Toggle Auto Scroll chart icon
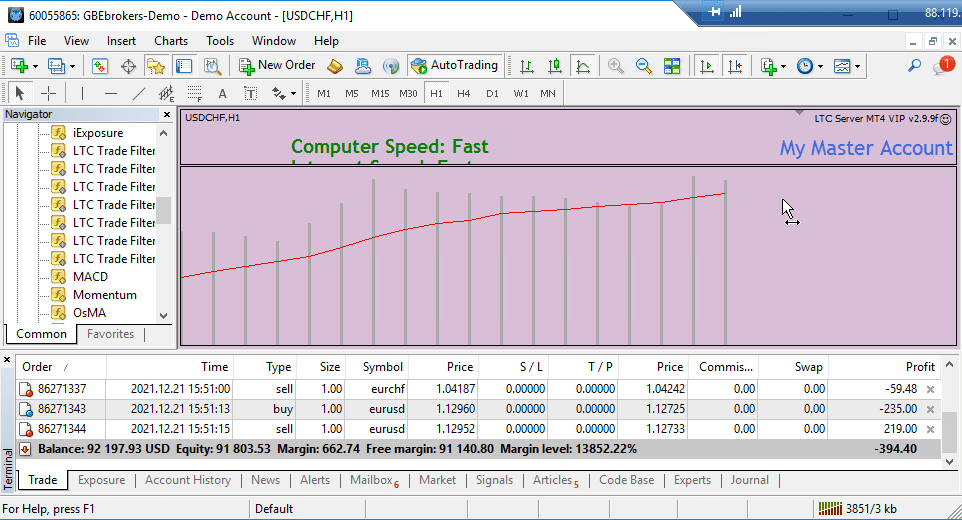 tap(707, 66)
